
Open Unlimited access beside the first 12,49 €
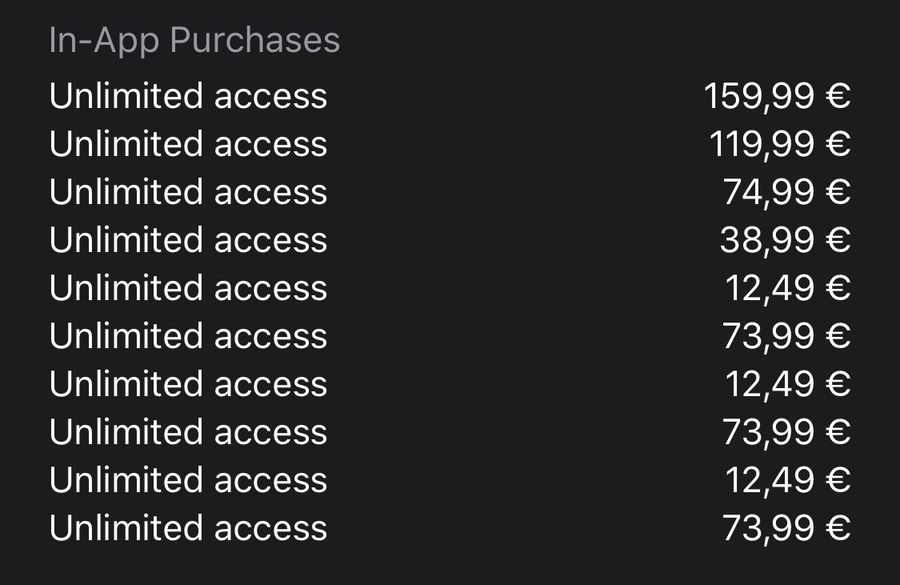(188, 288)
